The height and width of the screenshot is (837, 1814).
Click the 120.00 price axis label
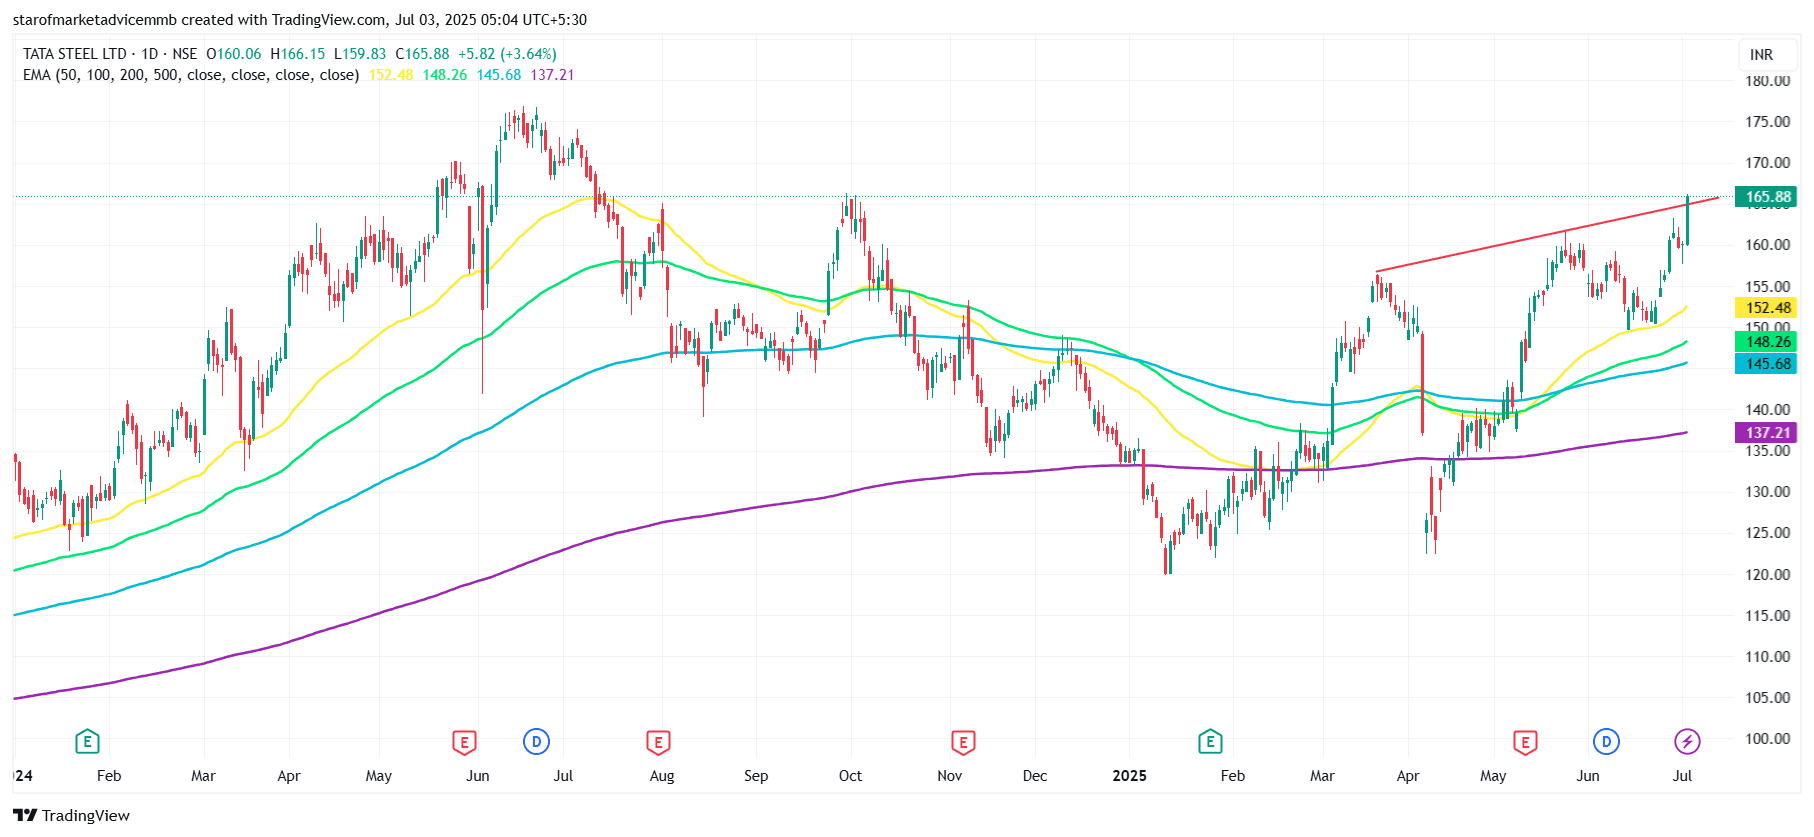pyautogui.click(x=1768, y=575)
